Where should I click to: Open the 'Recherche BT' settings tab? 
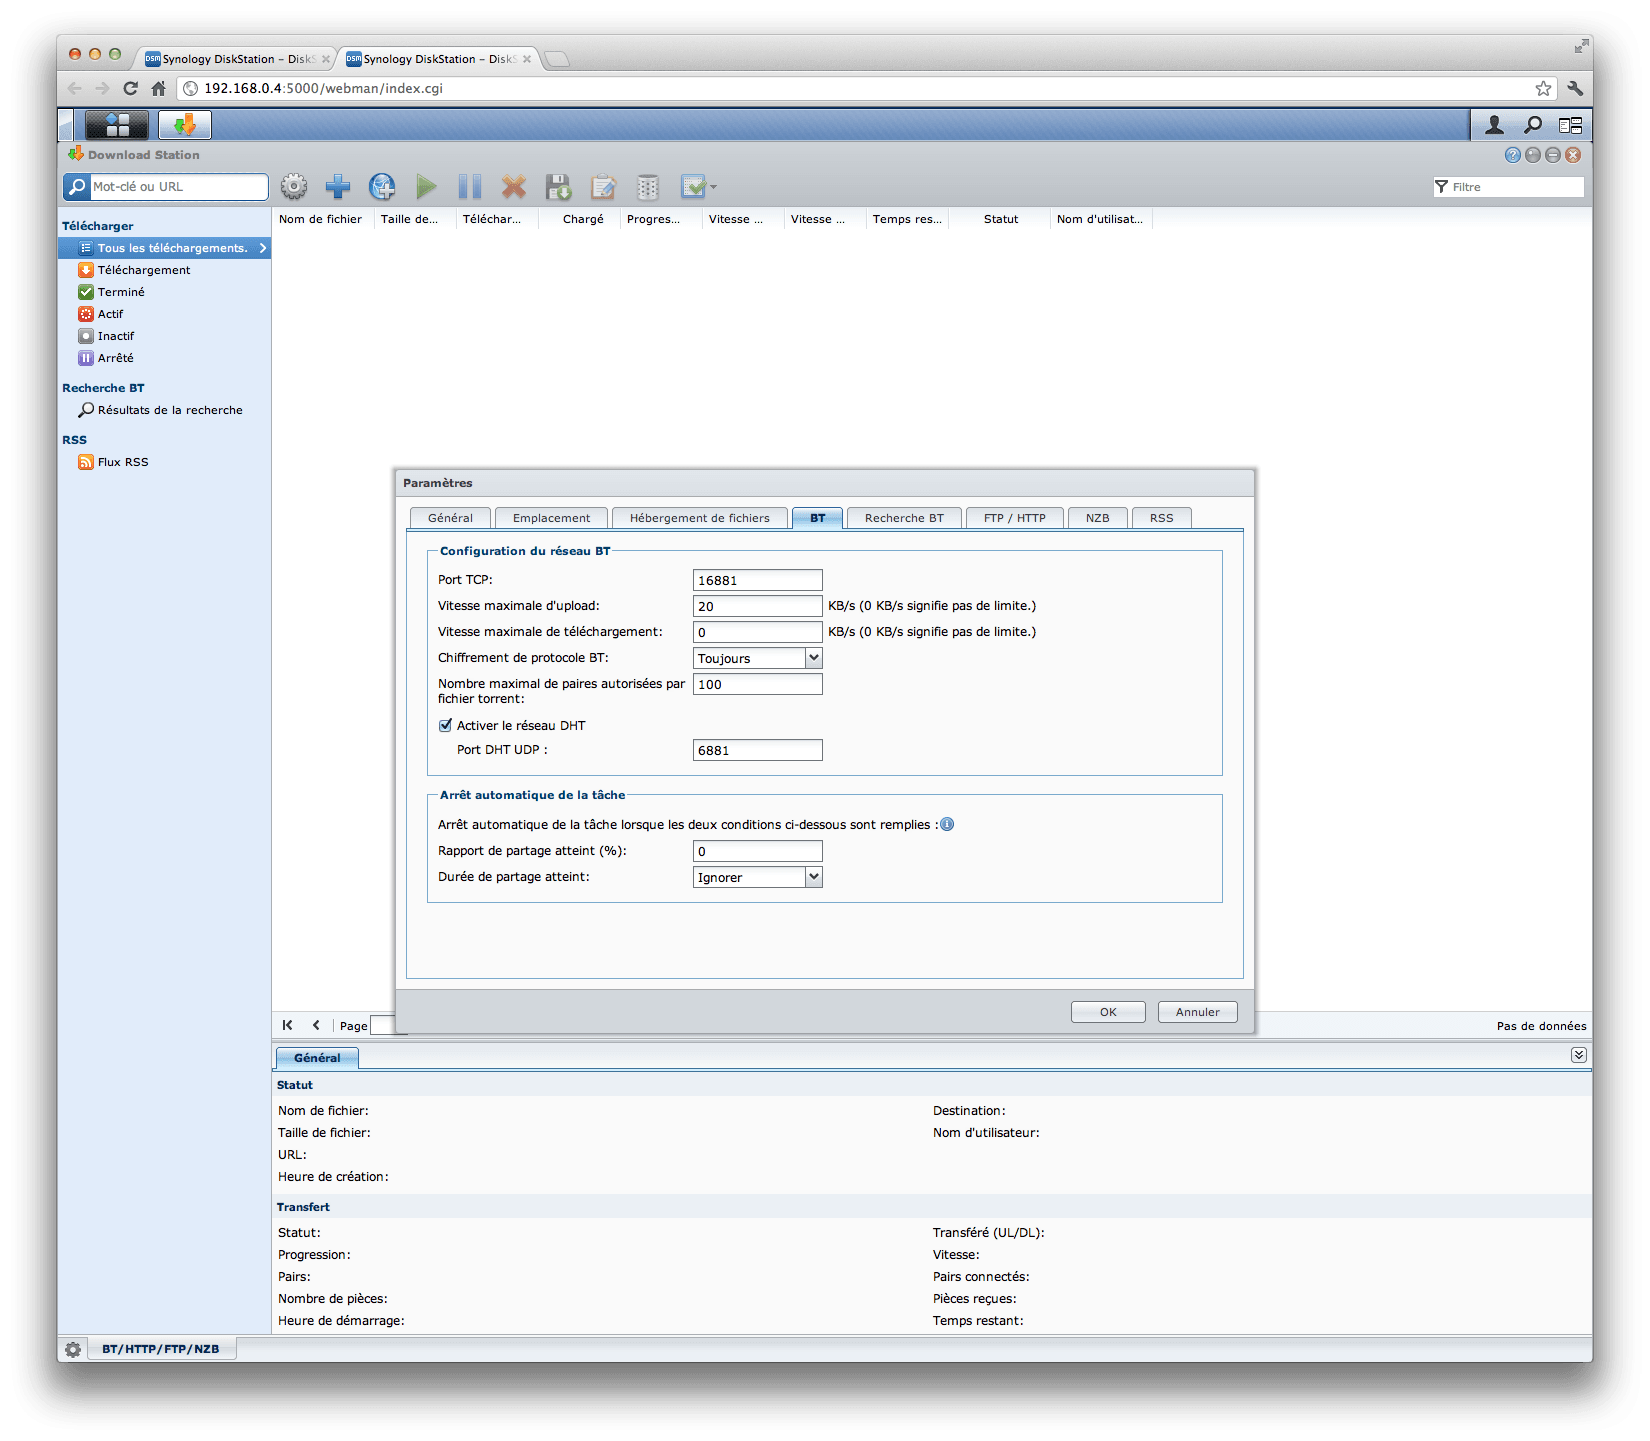tap(904, 518)
